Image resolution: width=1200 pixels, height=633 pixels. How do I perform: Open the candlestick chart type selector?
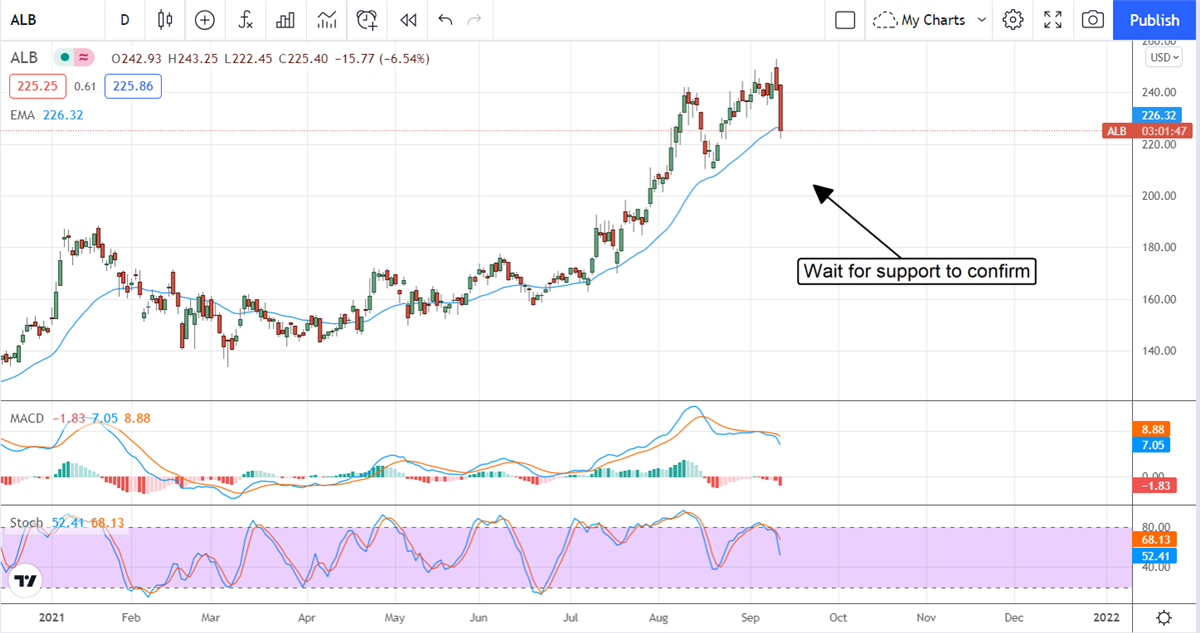165,19
